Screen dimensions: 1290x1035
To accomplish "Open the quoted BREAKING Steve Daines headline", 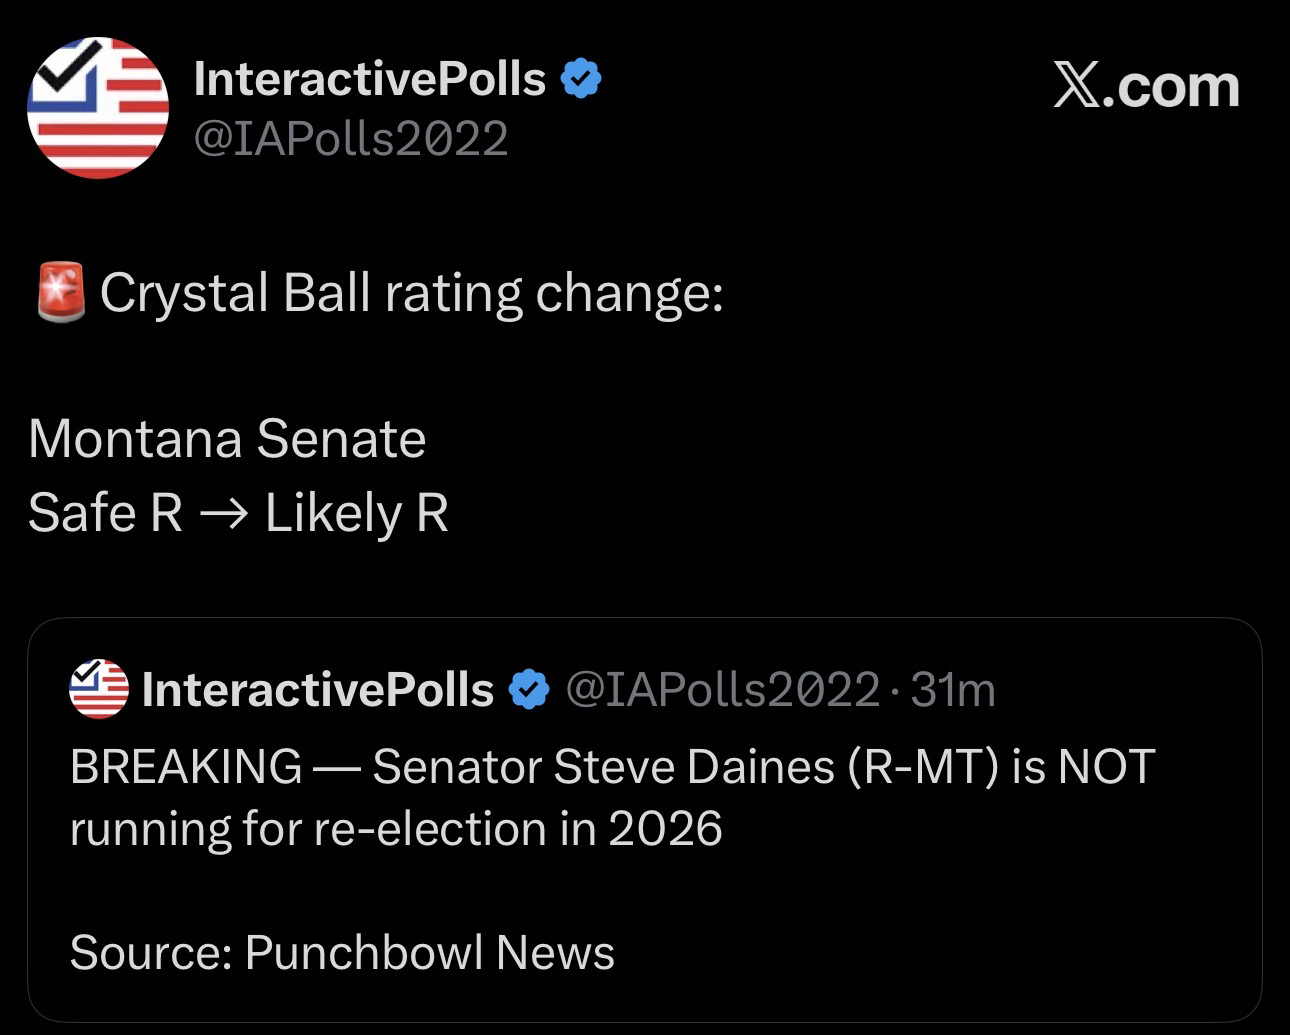I will click(612, 768).
